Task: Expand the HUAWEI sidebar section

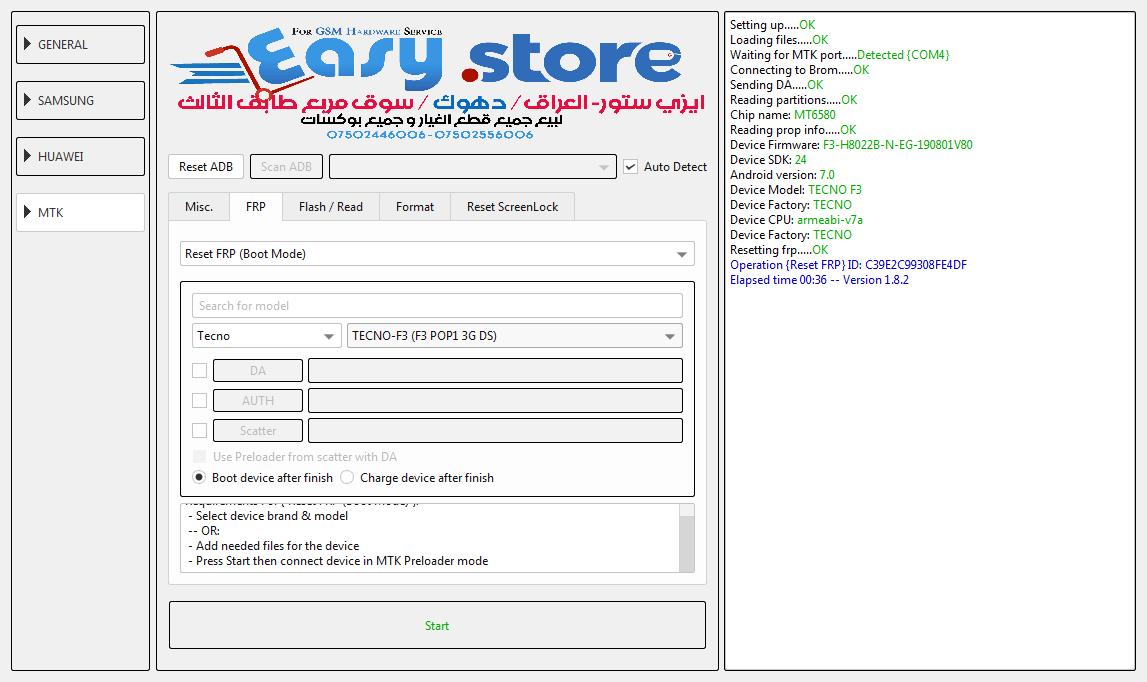Action: click(80, 157)
